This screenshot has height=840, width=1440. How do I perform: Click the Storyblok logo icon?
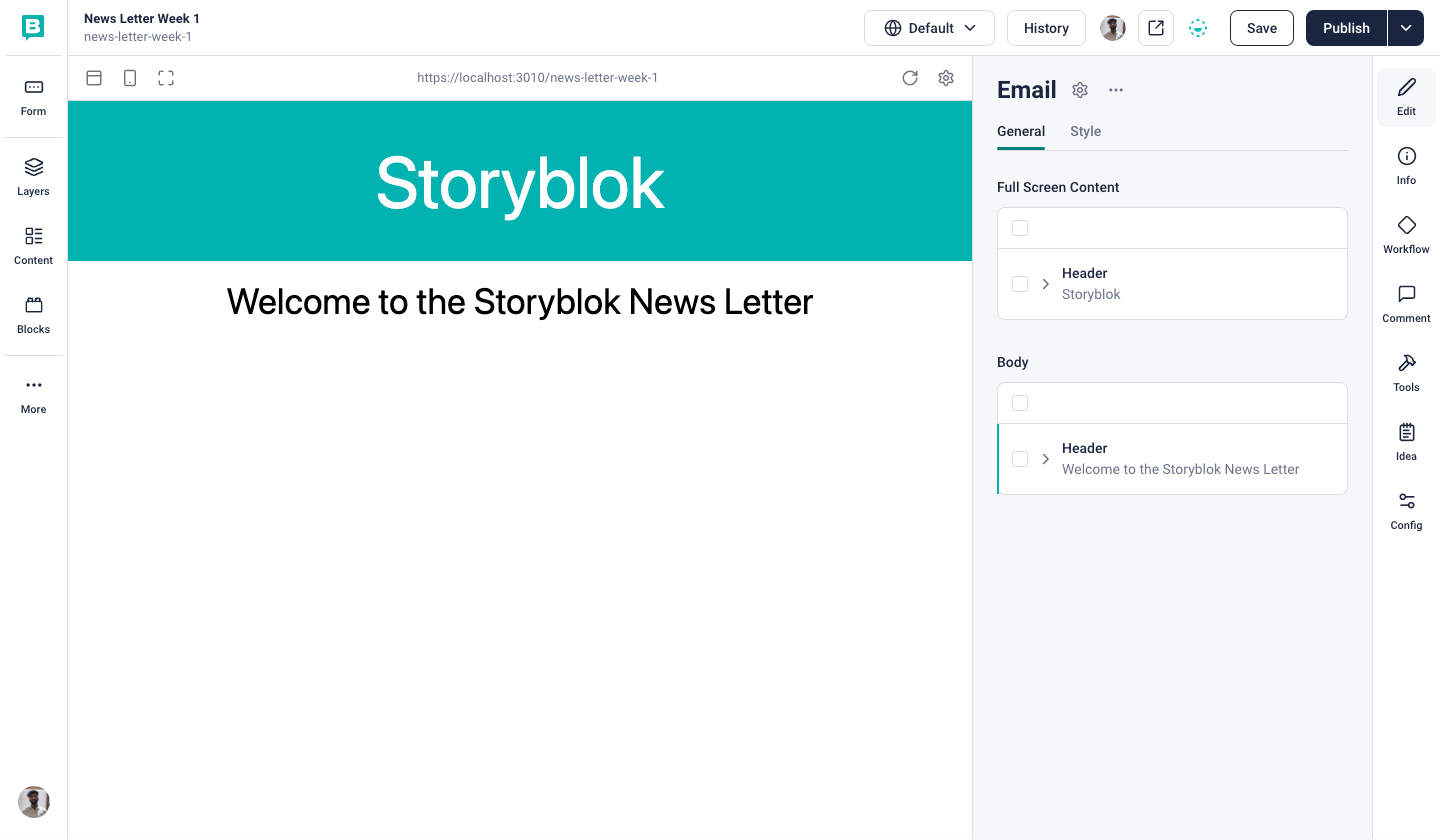coord(33,28)
